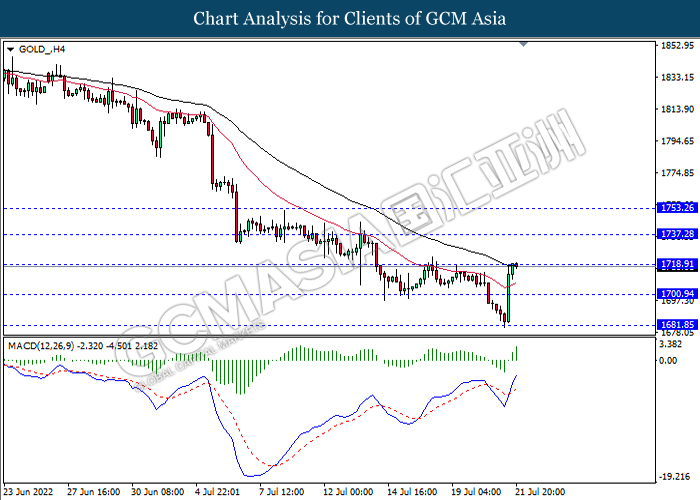This screenshot has height=500, width=700.
Task: Click the 27 Jun 16:00 time label
Action: click(x=93, y=492)
